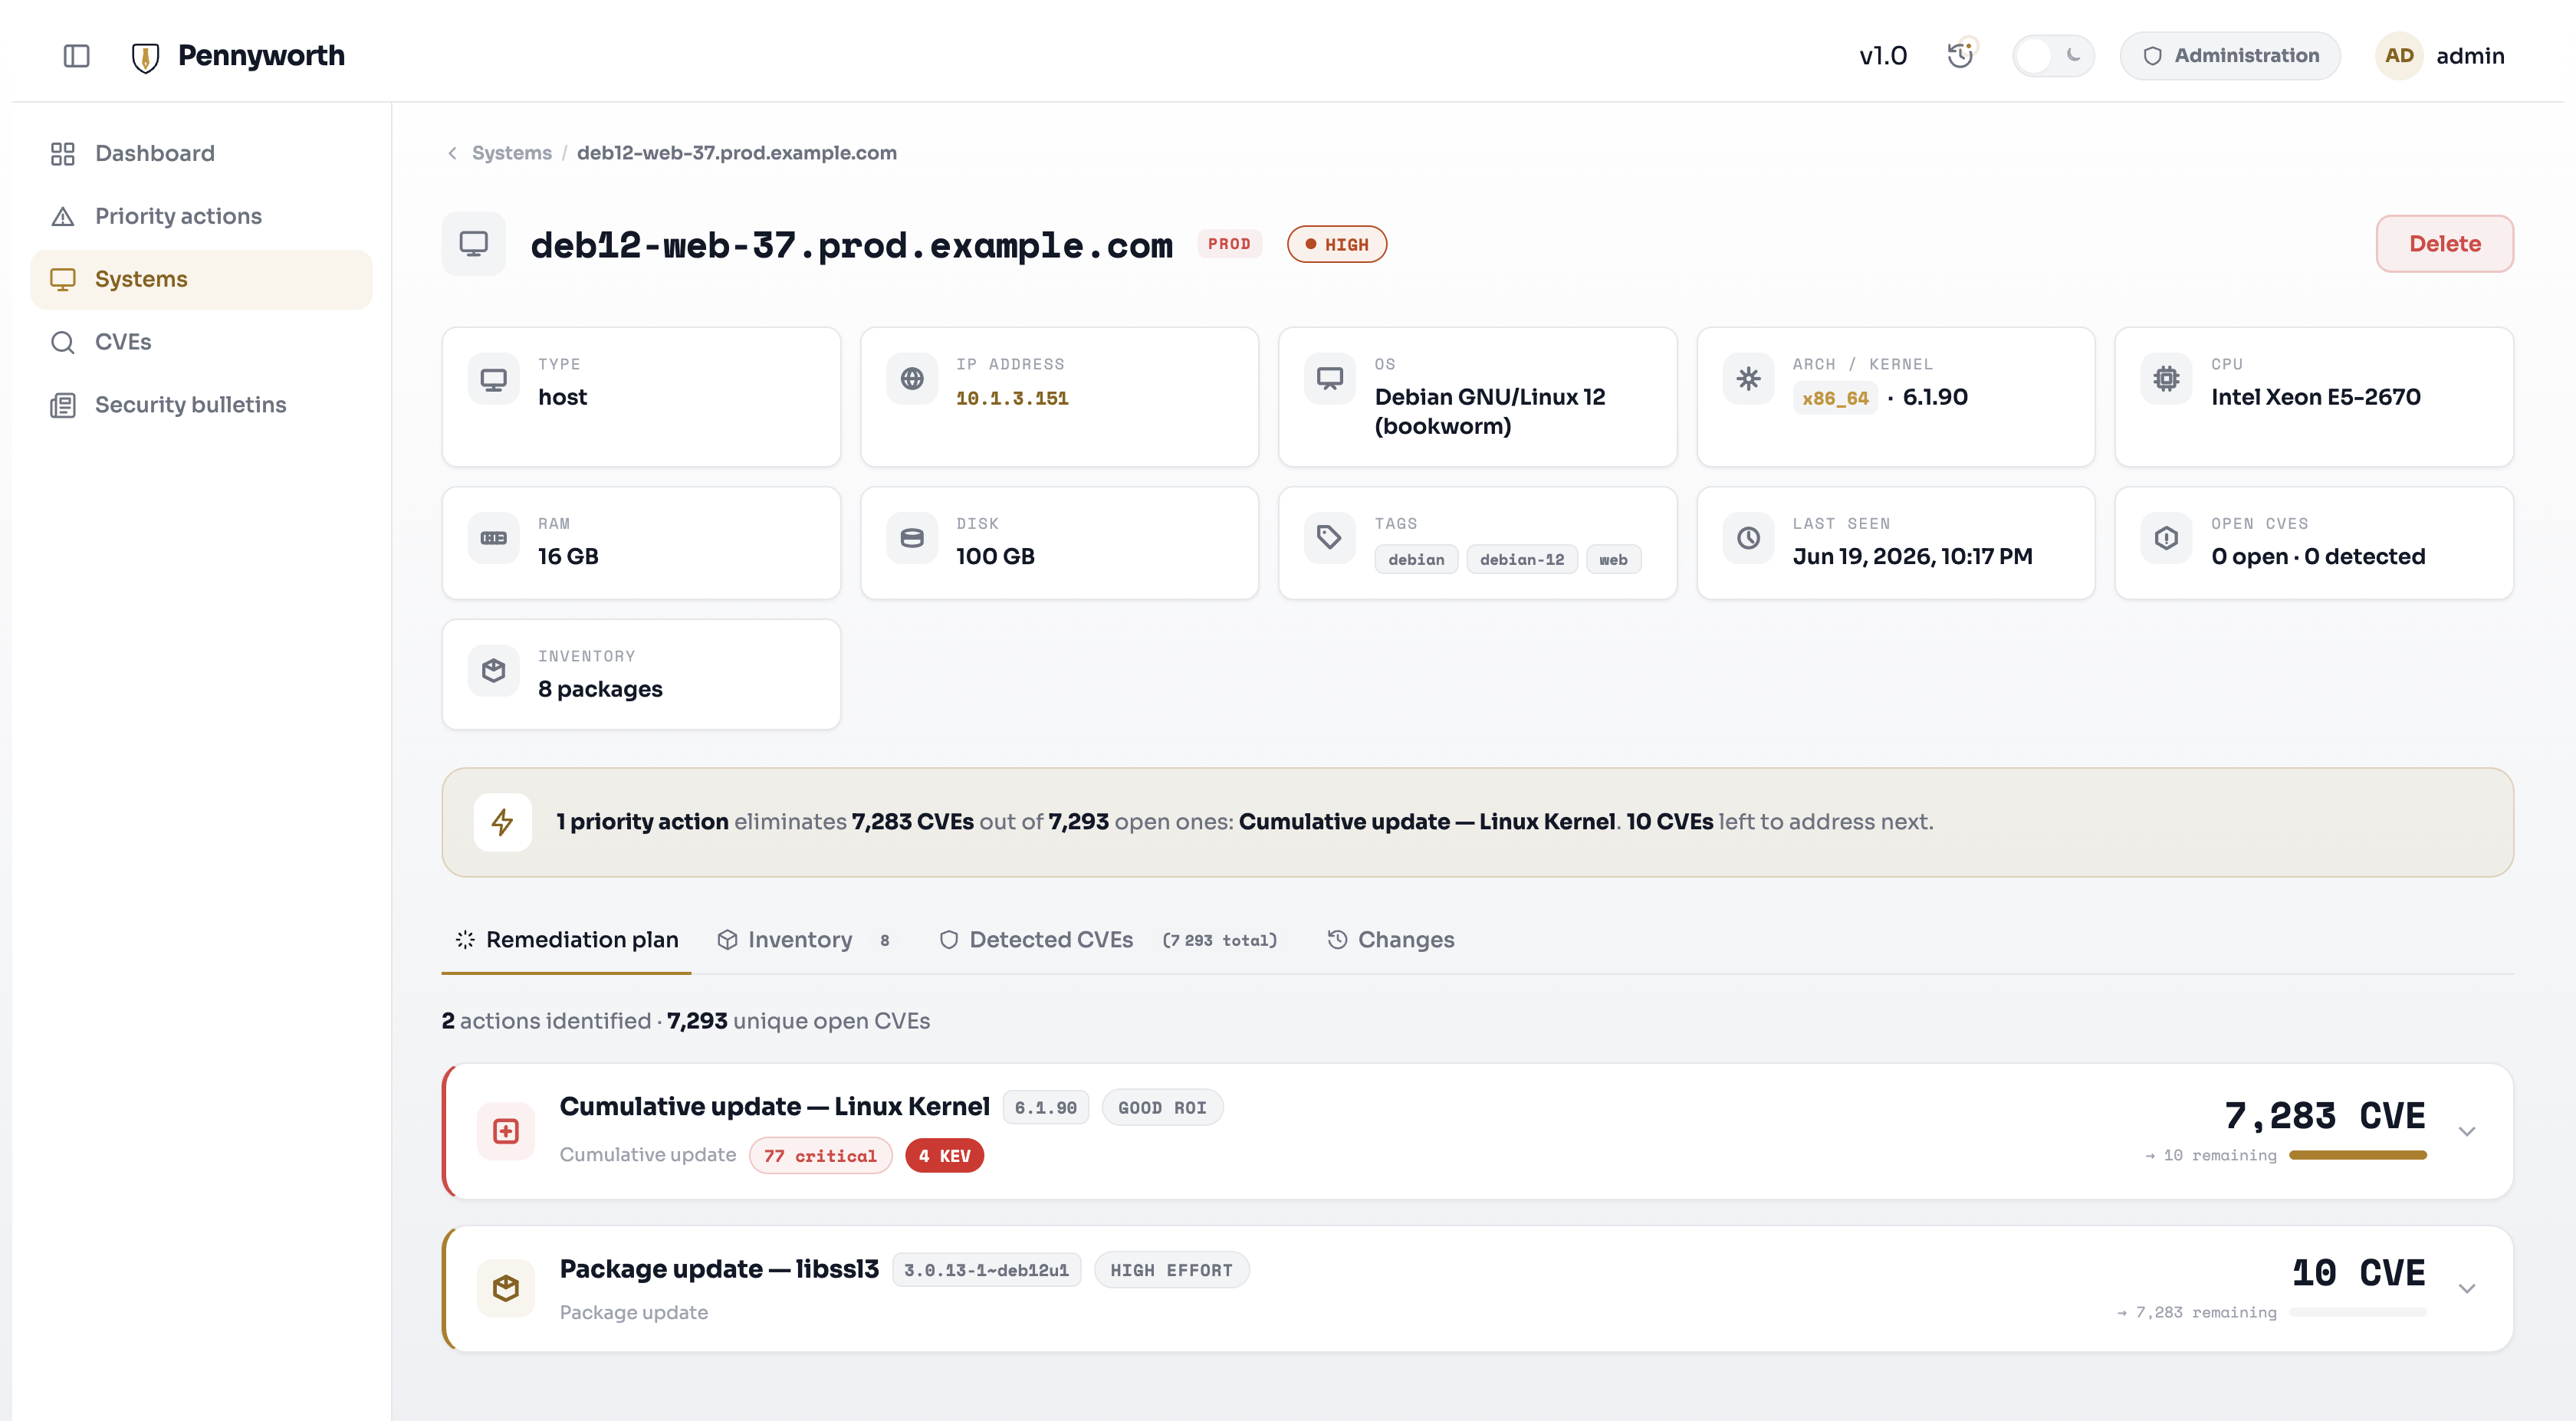Click the Disk storage icon

(x=912, y=538)
